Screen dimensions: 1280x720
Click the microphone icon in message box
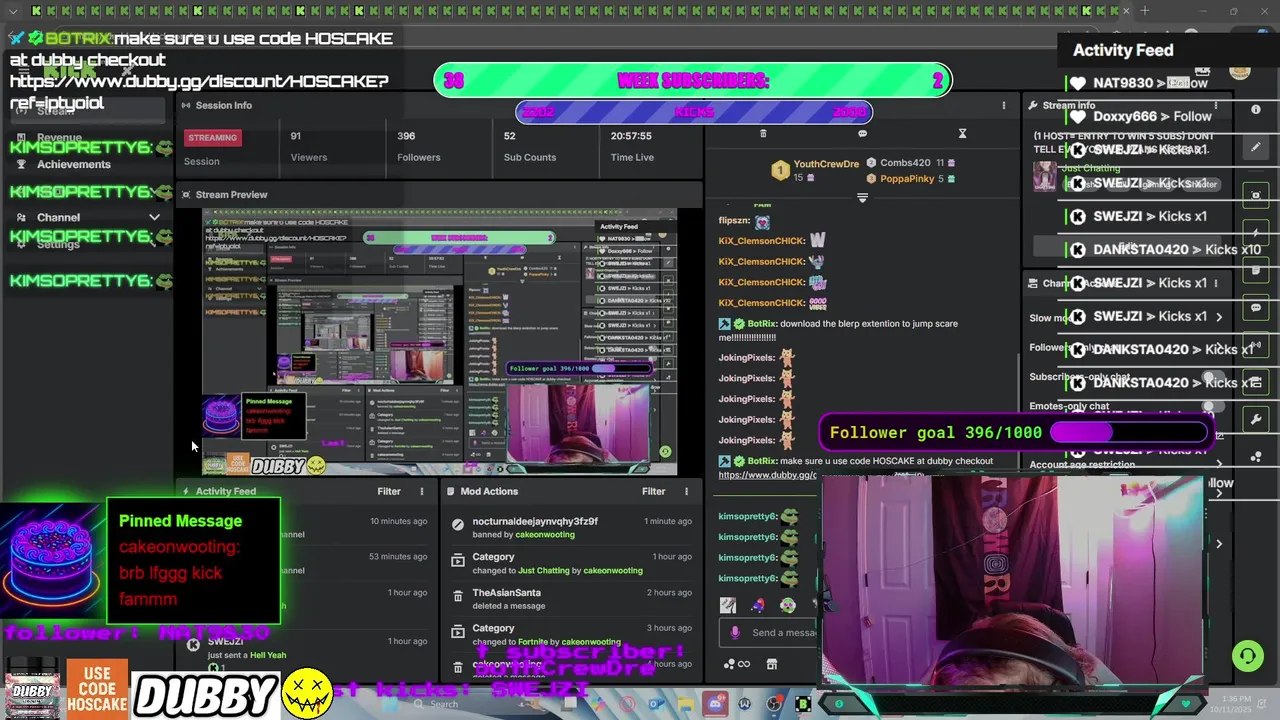(x=735, y=632)
